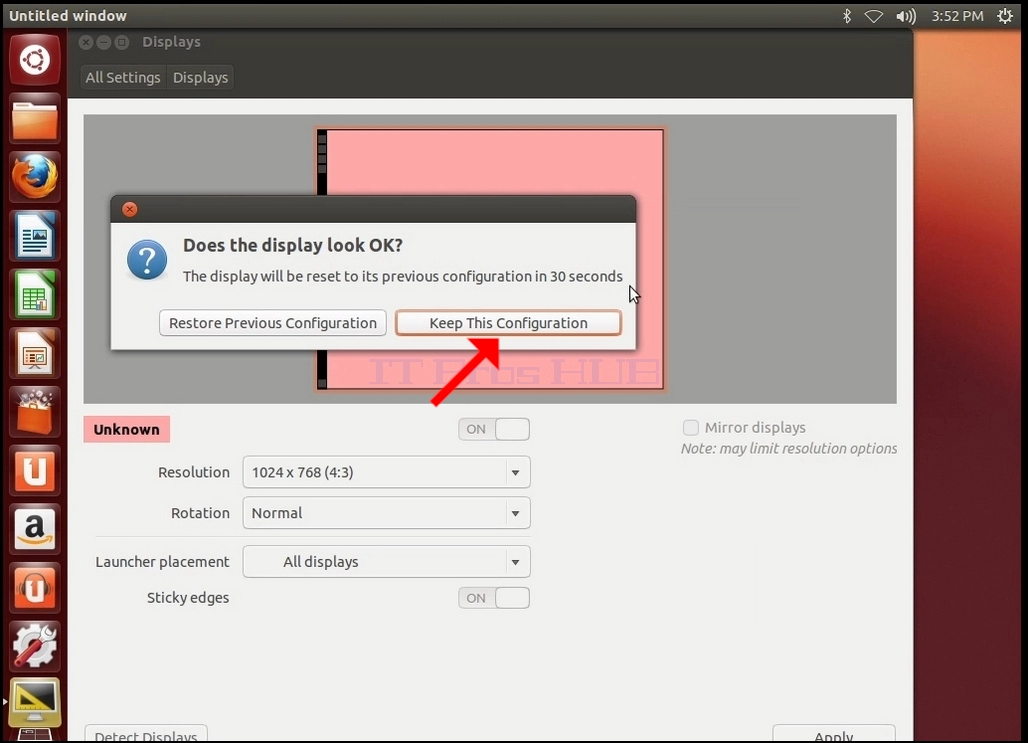Open the sound volume indicator menu
Viewport: 1028px width, 743px height.
(905, 16)
